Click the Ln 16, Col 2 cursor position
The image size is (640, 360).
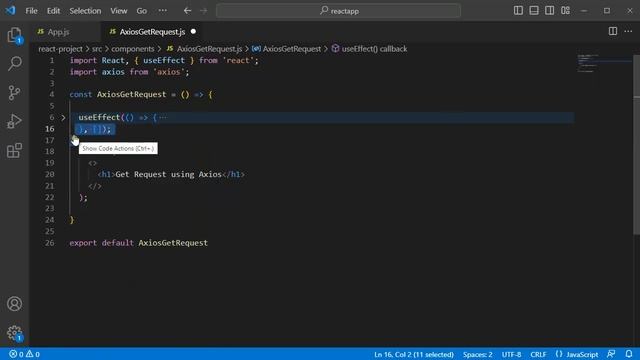click(413, 354)
